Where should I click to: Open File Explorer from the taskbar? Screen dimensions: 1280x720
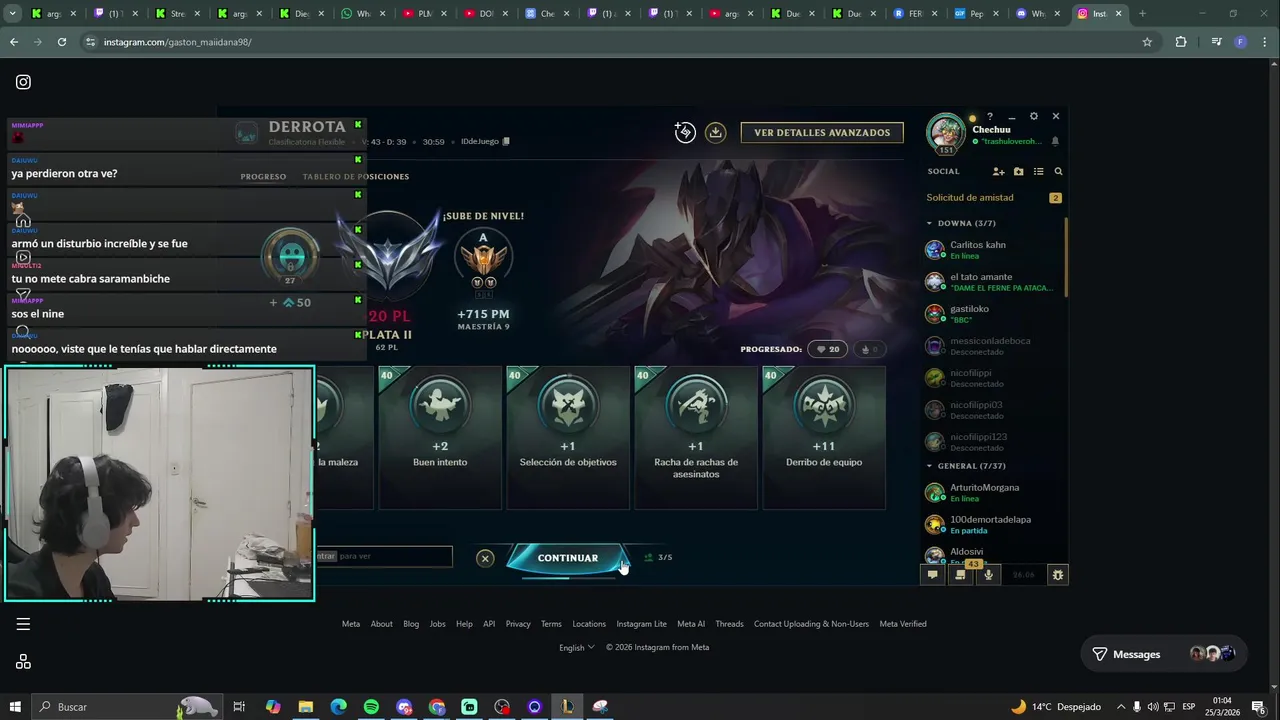click(306, 707)
